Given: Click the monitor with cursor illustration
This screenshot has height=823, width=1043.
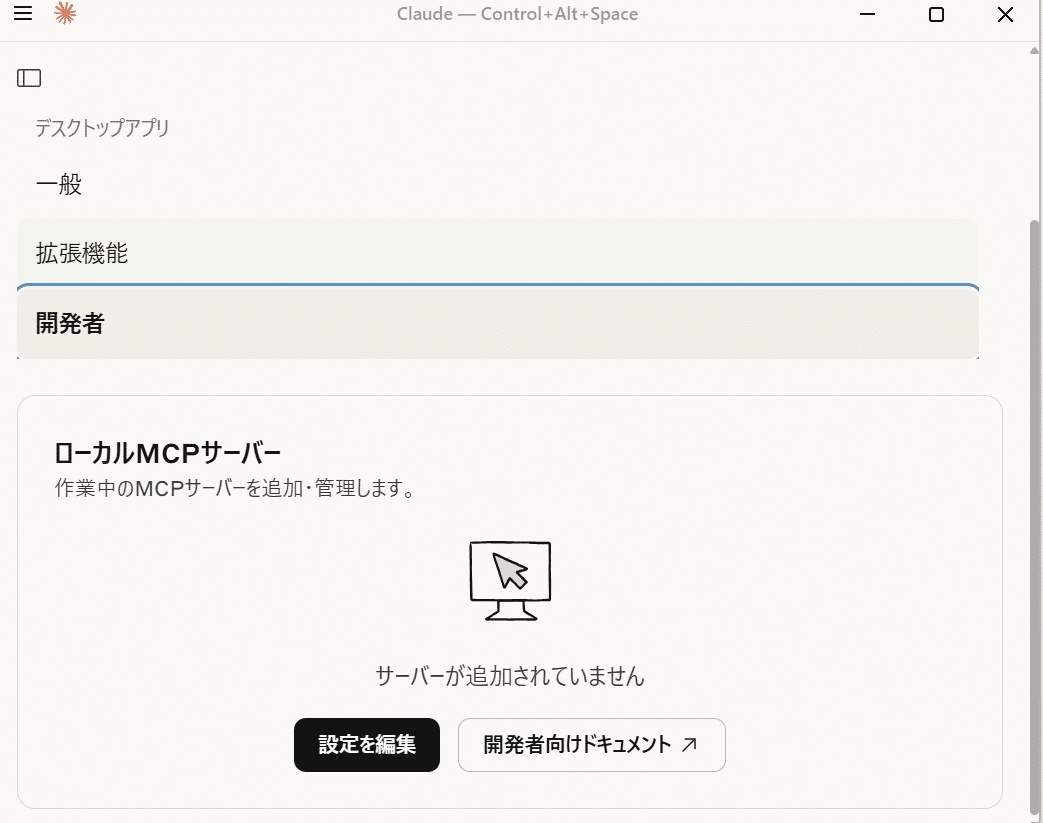Looking at the screenshot, I should pos(510,581).
